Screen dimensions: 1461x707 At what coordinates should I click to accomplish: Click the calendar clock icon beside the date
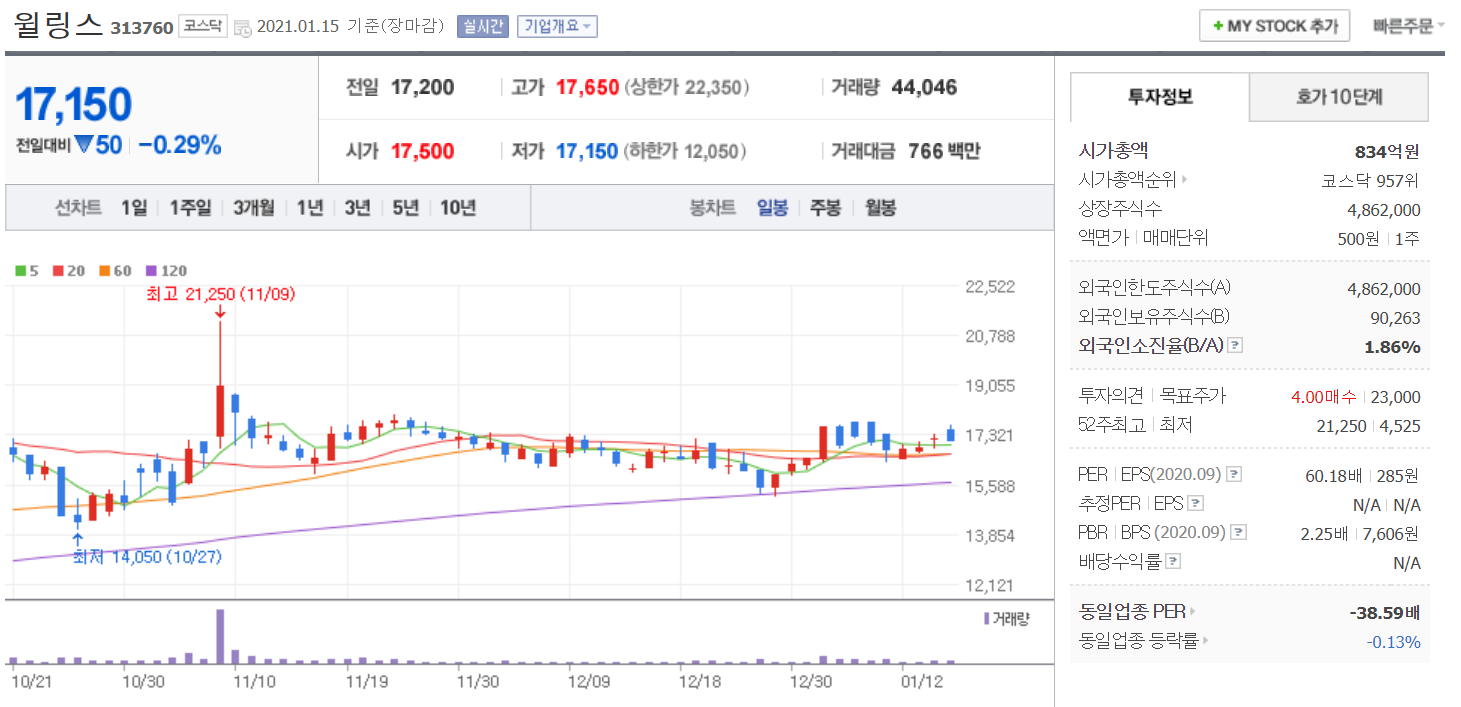243,27
